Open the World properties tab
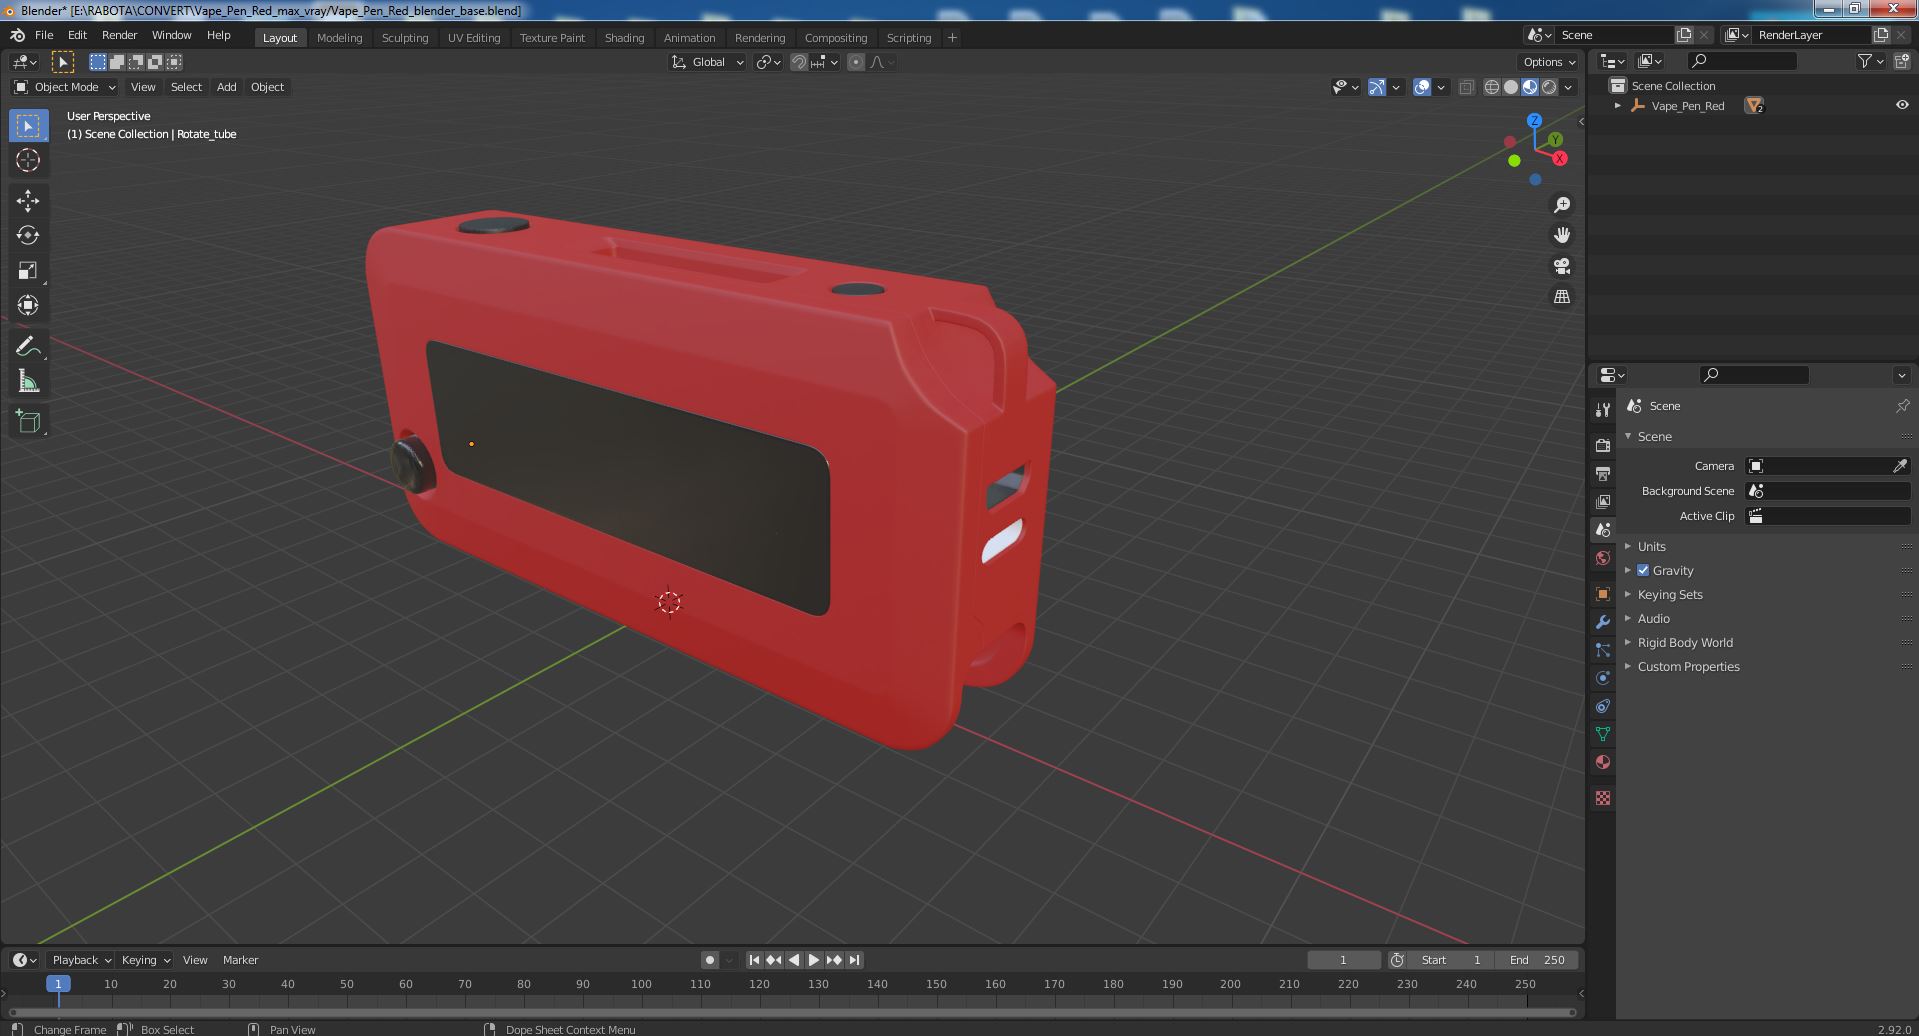This screenshot has width=1919, height=1036. tap(1603, 558)
